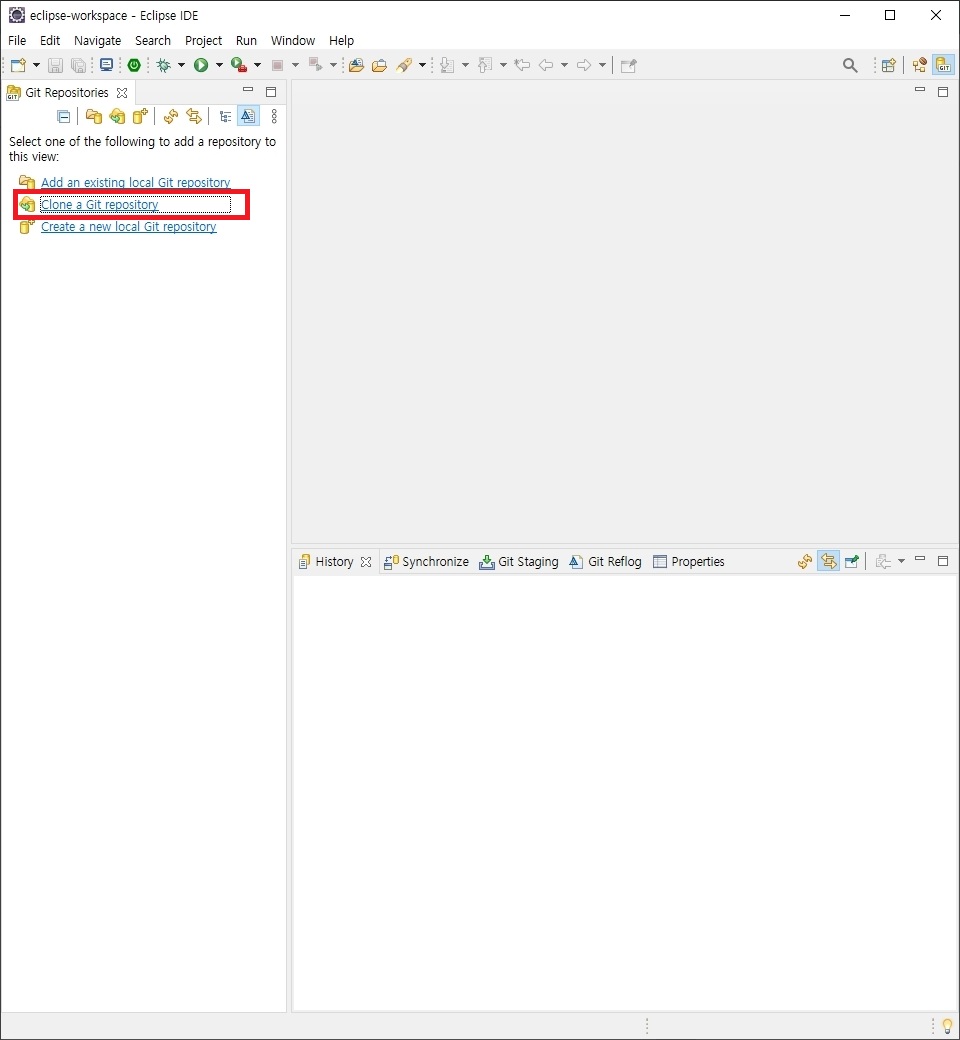Viewport: 960px width, 1040px height.
Task: Switch to the Team Synchronizing perspective icon
Action: tap(920, 65)
